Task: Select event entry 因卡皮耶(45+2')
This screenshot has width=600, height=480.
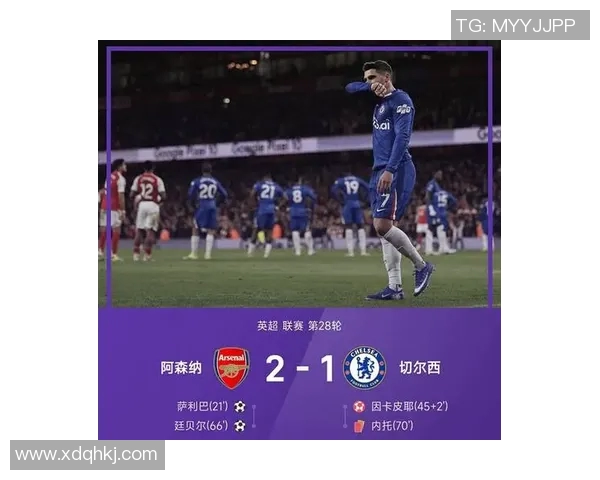Action: coord(409,407)
